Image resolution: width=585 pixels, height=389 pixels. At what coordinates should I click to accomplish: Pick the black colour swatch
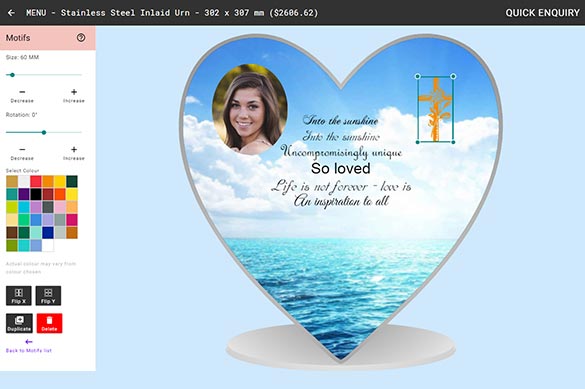pyautogui.click(x=36, y=194)
